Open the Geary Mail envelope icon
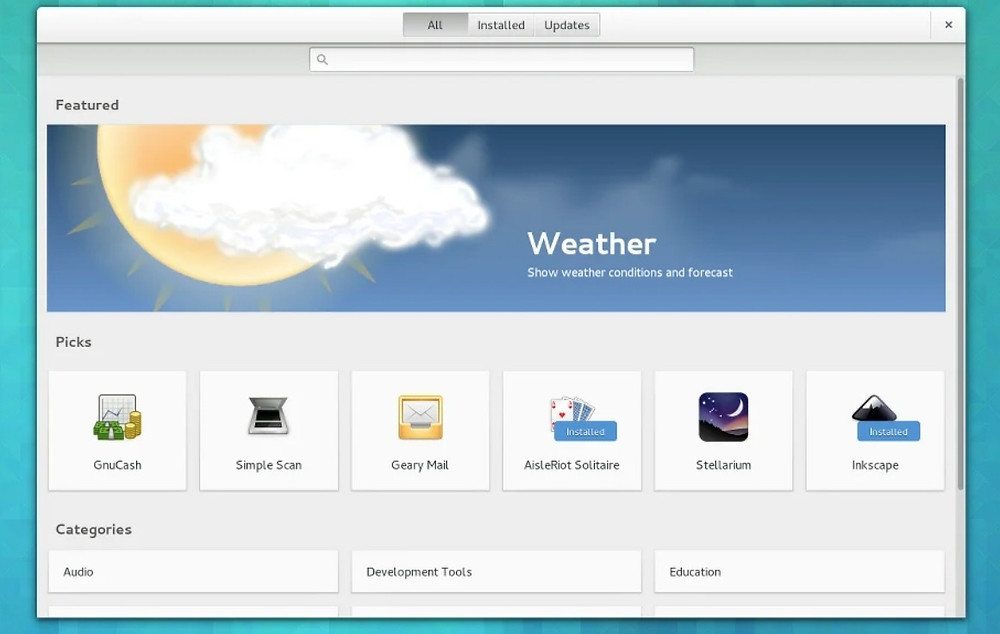The image size is (1000, 634). pyautogui.click(x=420, y=417)
